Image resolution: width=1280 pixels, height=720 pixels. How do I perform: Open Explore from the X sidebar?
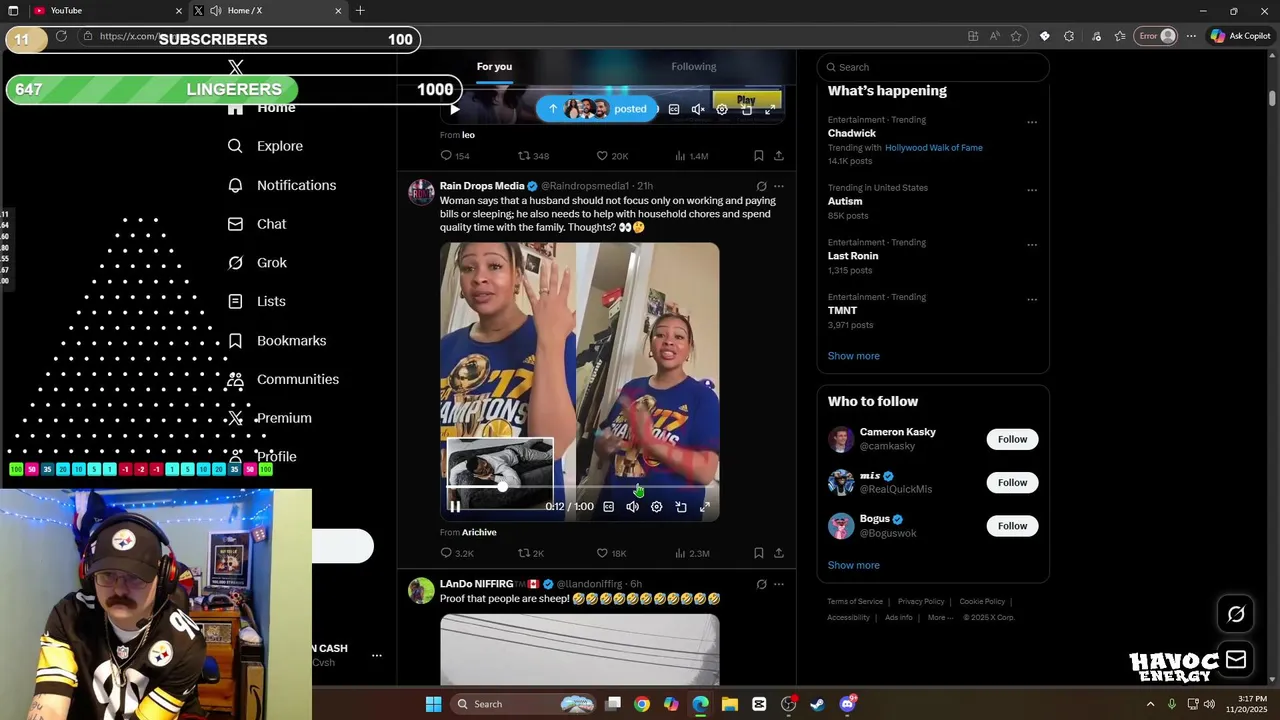pyautogui.click(x=265, y=146)
